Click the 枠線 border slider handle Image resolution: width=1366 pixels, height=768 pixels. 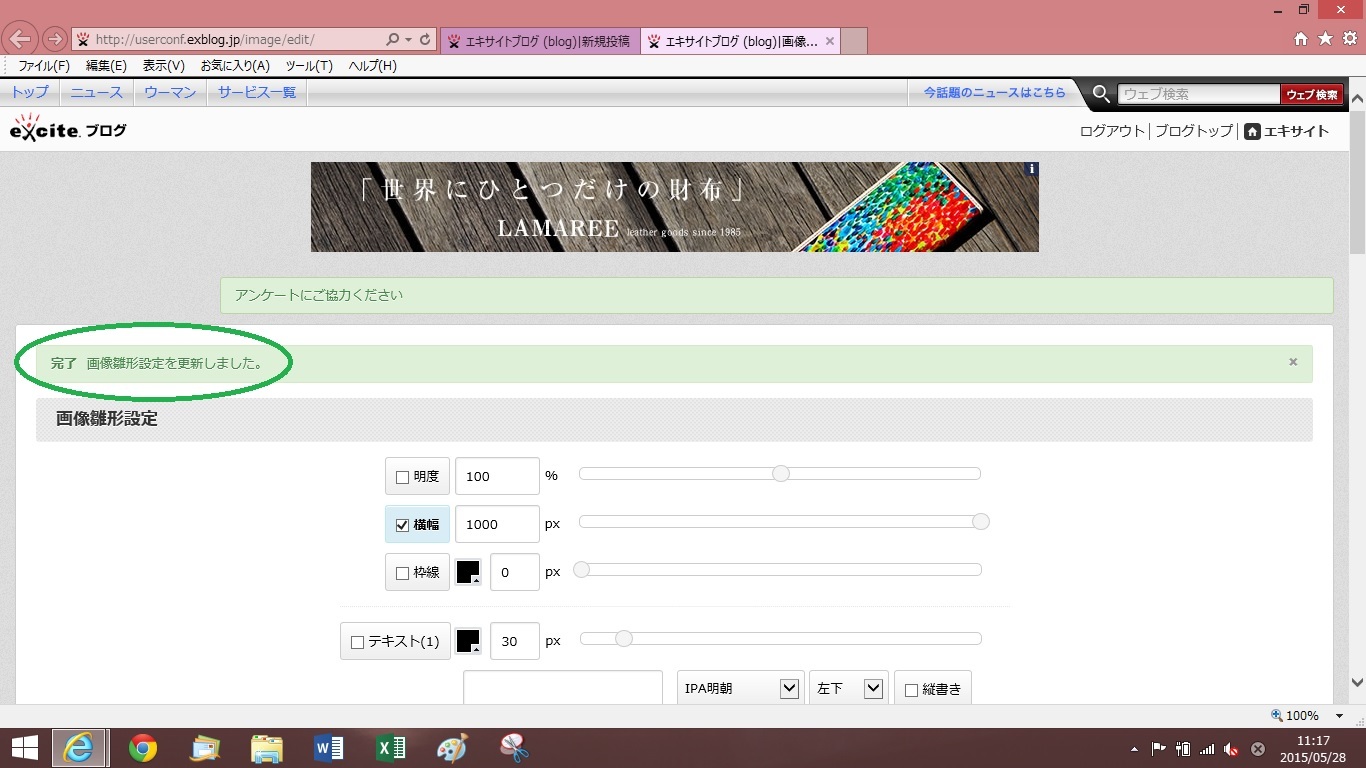click(x=581, y=569)
